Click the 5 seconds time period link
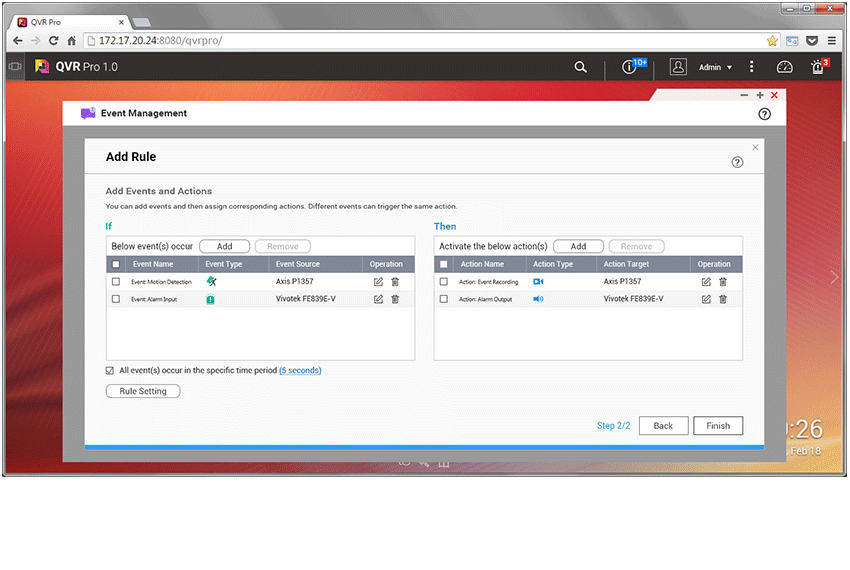This screenshot has width=850, height=570. (x=300, y=370)
